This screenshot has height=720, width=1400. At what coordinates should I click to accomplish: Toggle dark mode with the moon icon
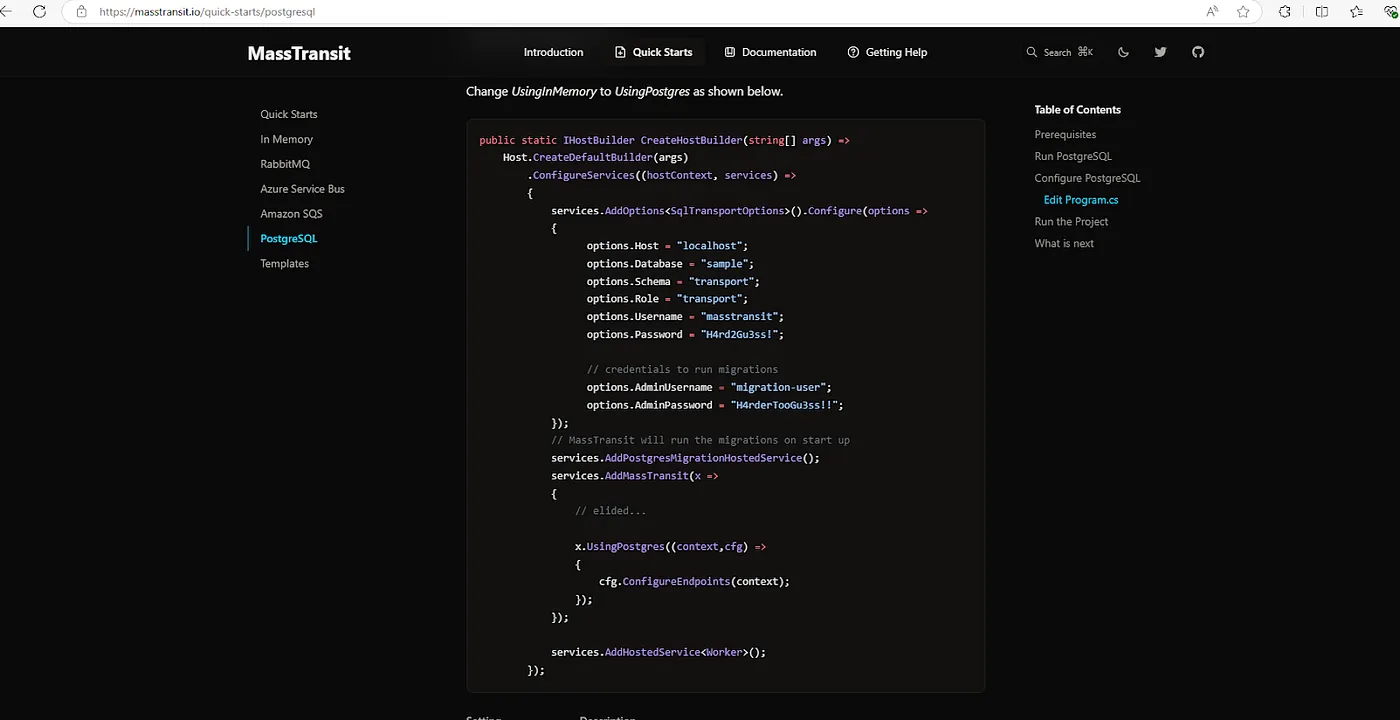1123,52
